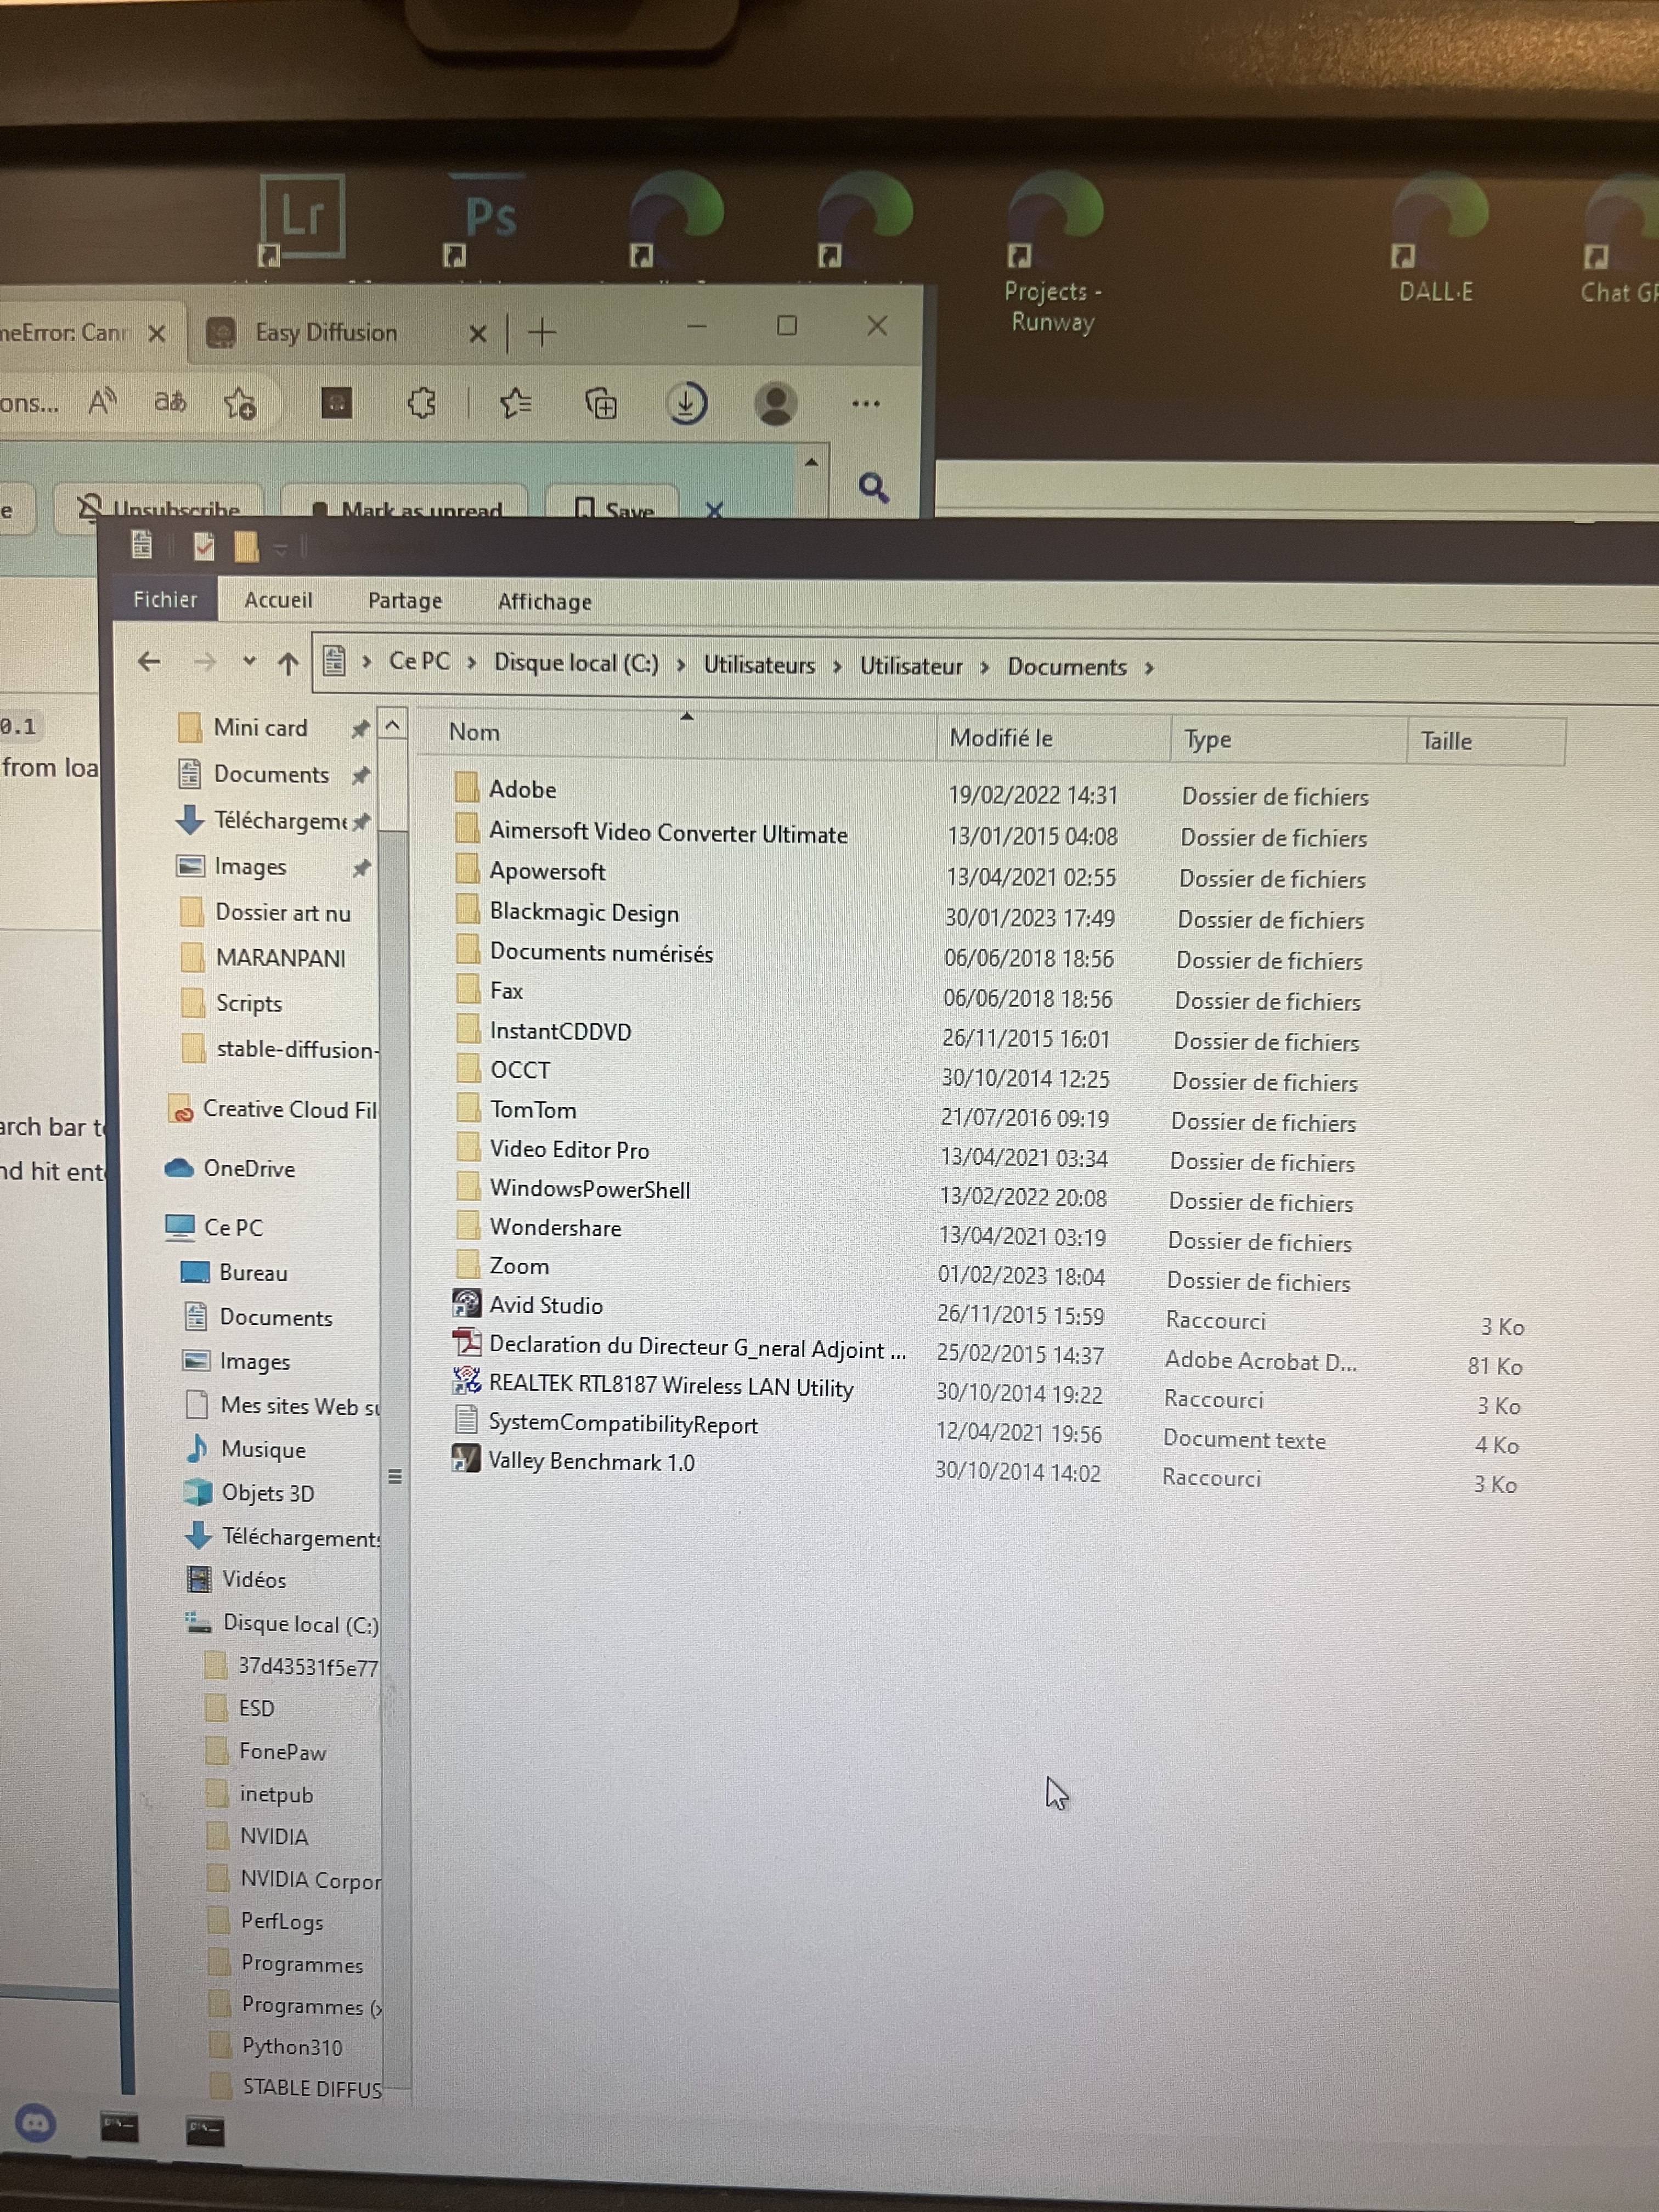Click Edge read aloud icon in browser toolbar
The image size is (1659, 2212).
click(x=102, y=402)
